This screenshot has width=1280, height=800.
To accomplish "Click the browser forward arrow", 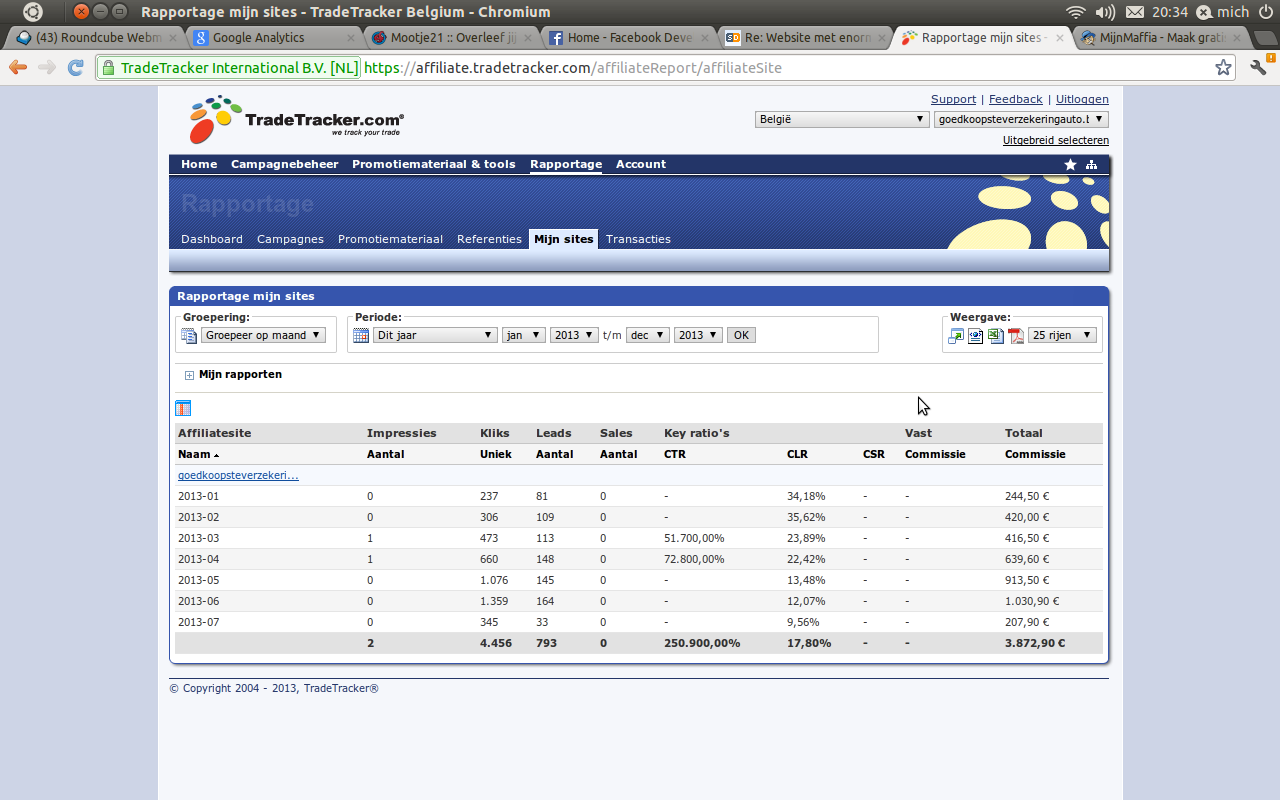I will (x=47, y=68).
